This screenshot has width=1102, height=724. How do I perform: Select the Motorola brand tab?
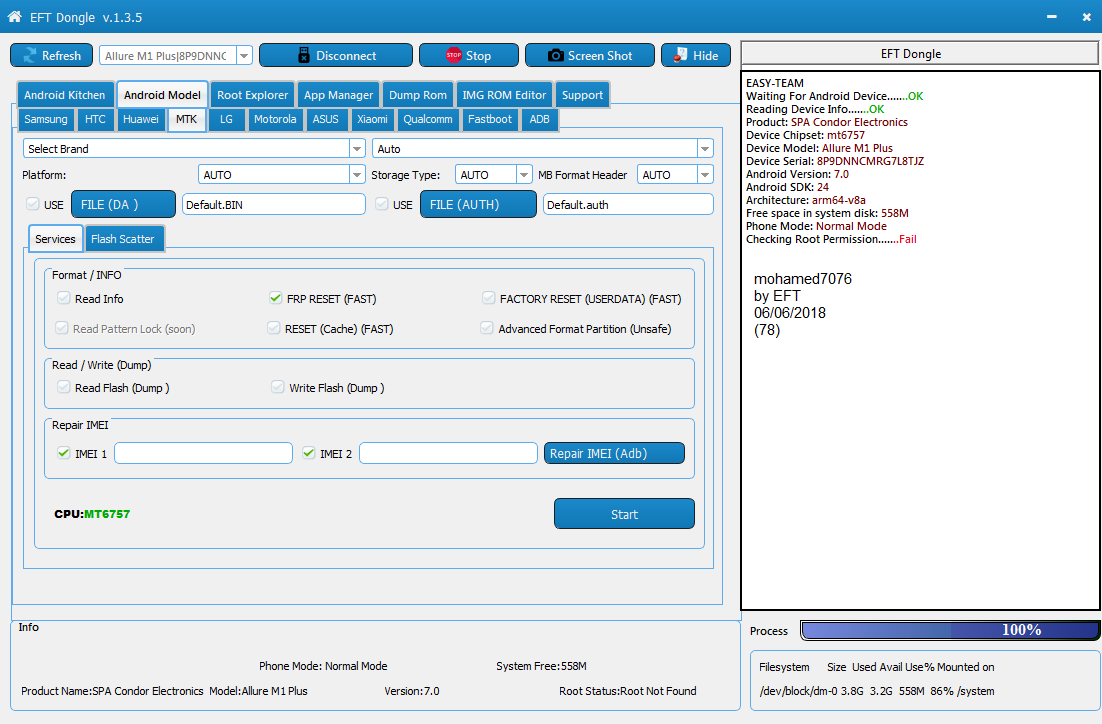(x=275, y=119)
